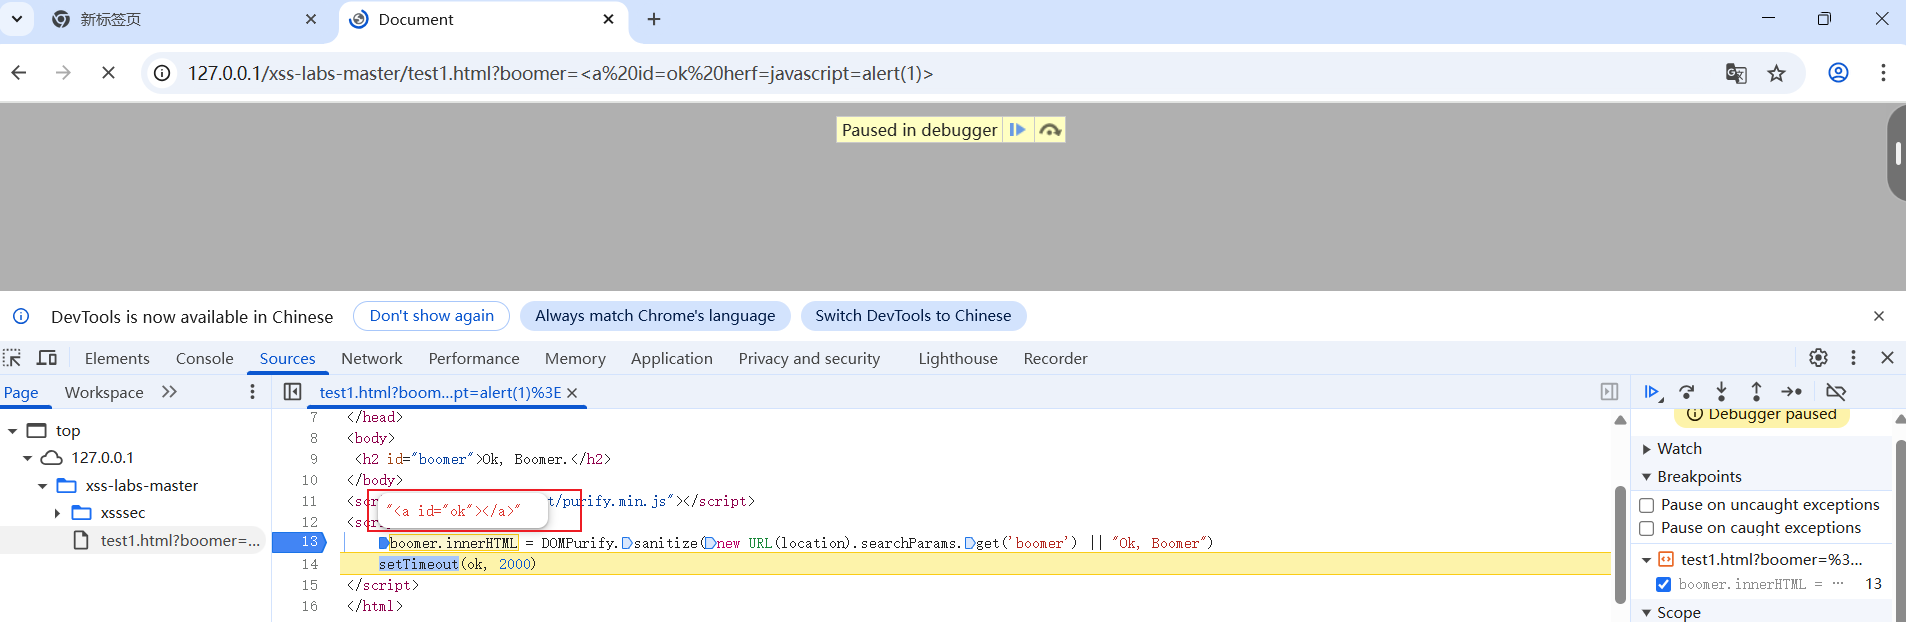The image size is (1906, 622).
Task: Uncheck the boomer.innerHTML breakpoint
Action: pyautogui.click(x=1663, y=584)
